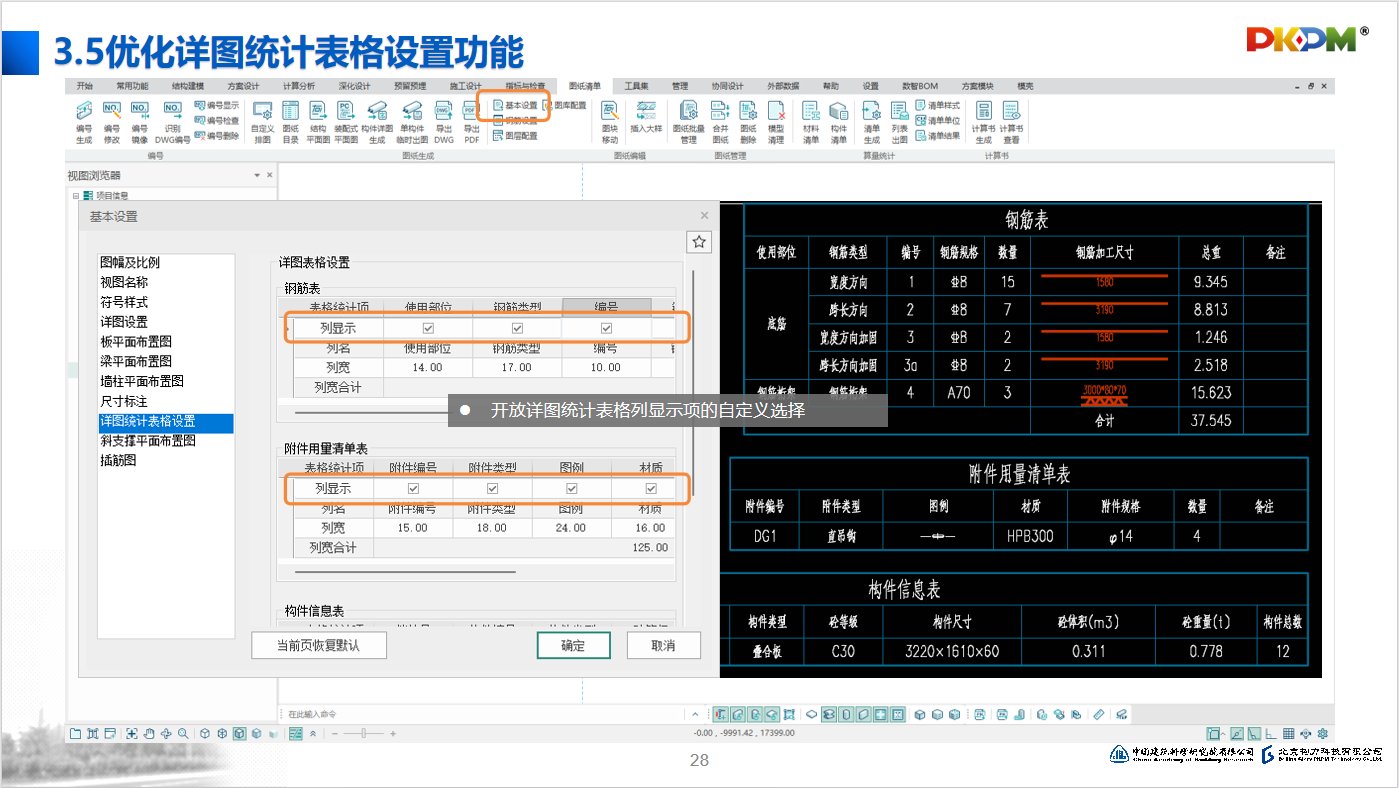Collapse the 项目信息 tree node

pos(75,196)
